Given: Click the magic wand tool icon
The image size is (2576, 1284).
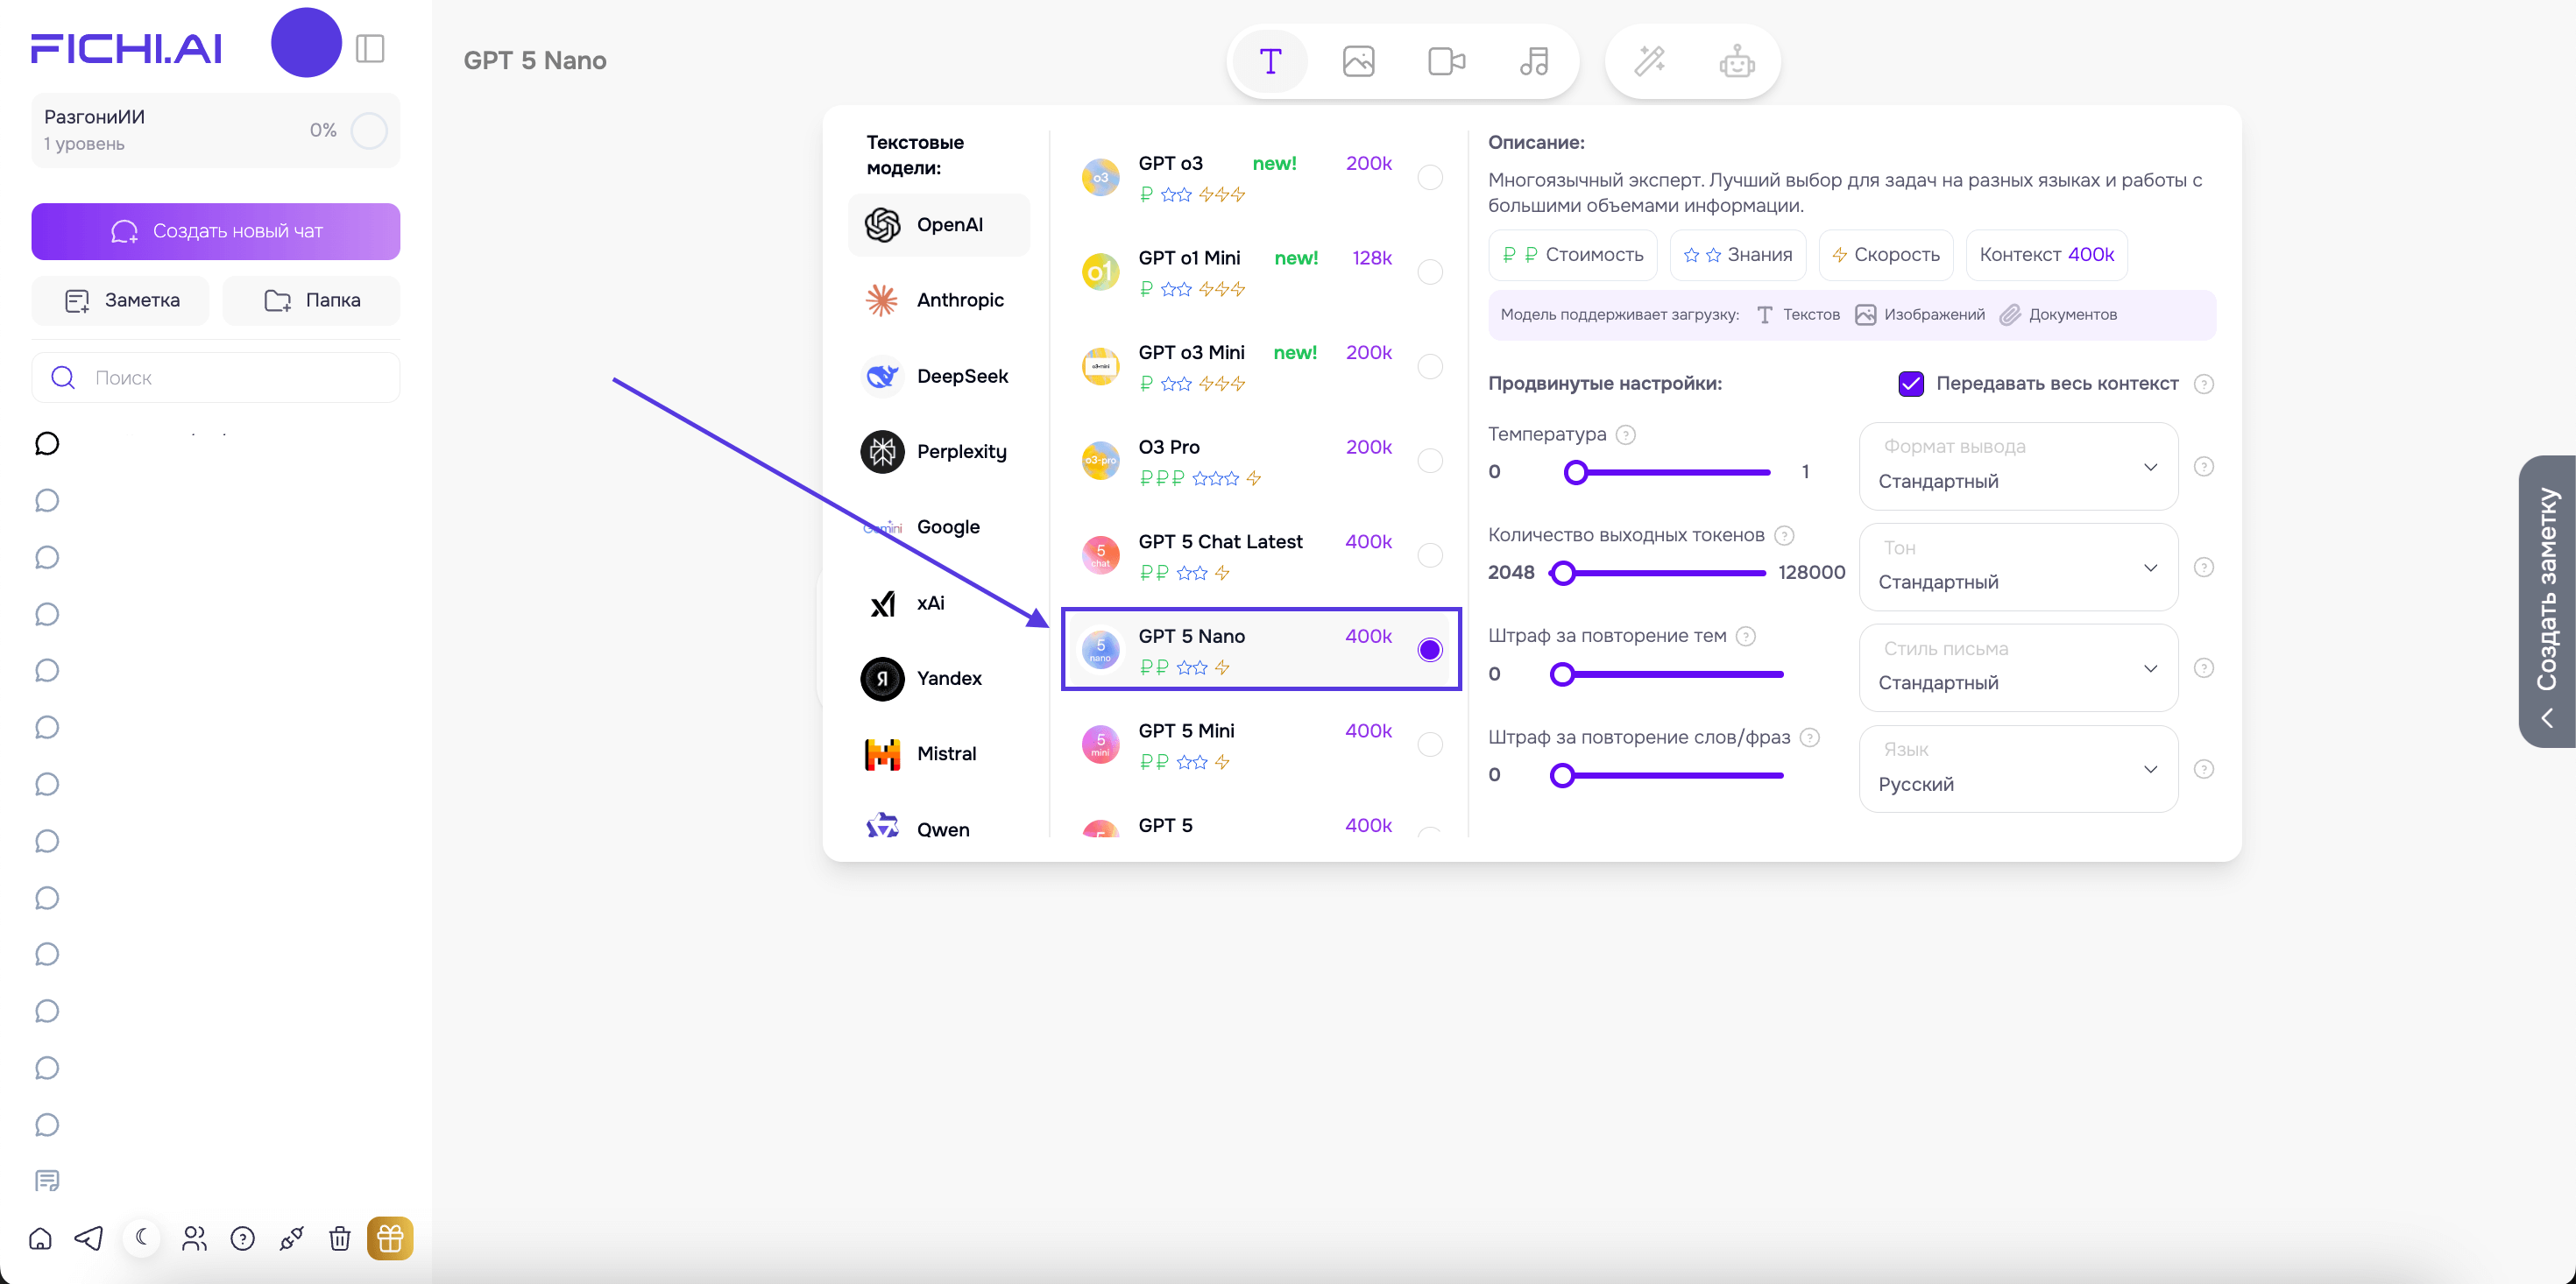Looking at the screenshot, I should click(x=1649, y=61).
